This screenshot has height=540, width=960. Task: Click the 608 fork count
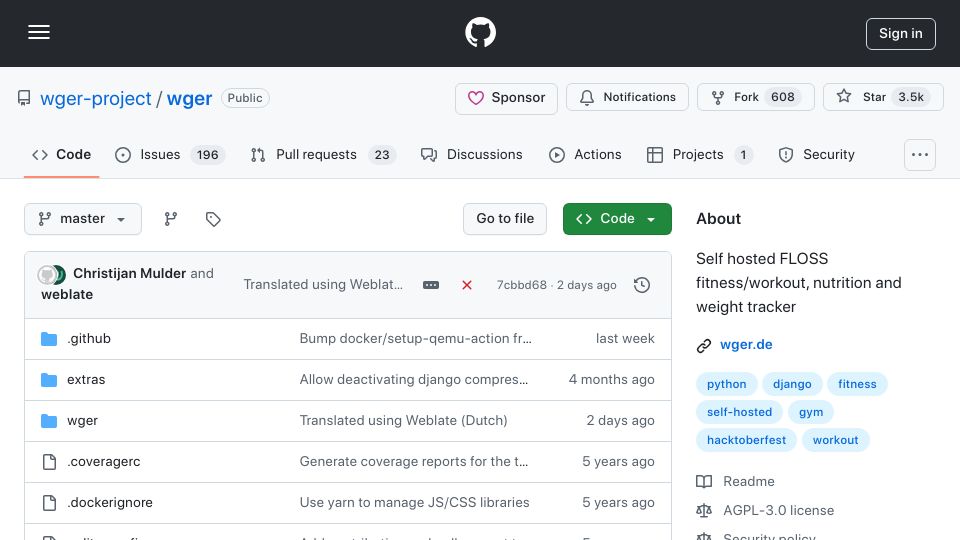782,97
